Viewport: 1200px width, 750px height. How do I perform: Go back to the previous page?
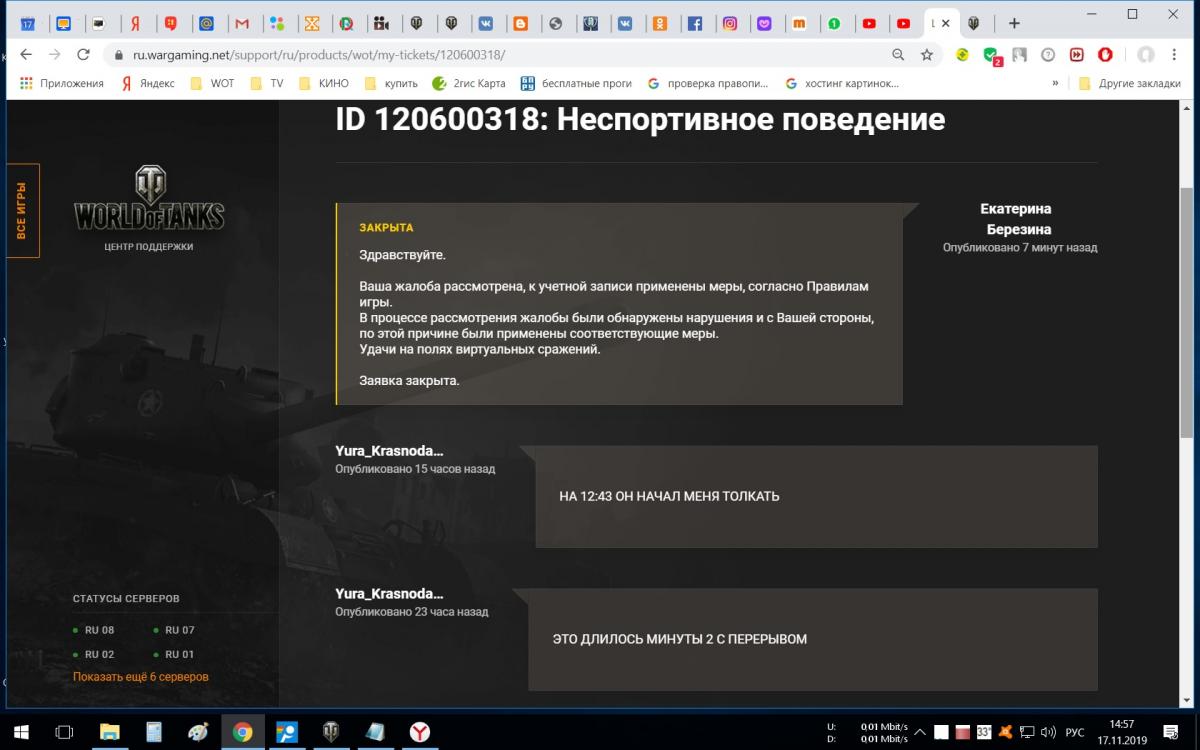point(26,55)
